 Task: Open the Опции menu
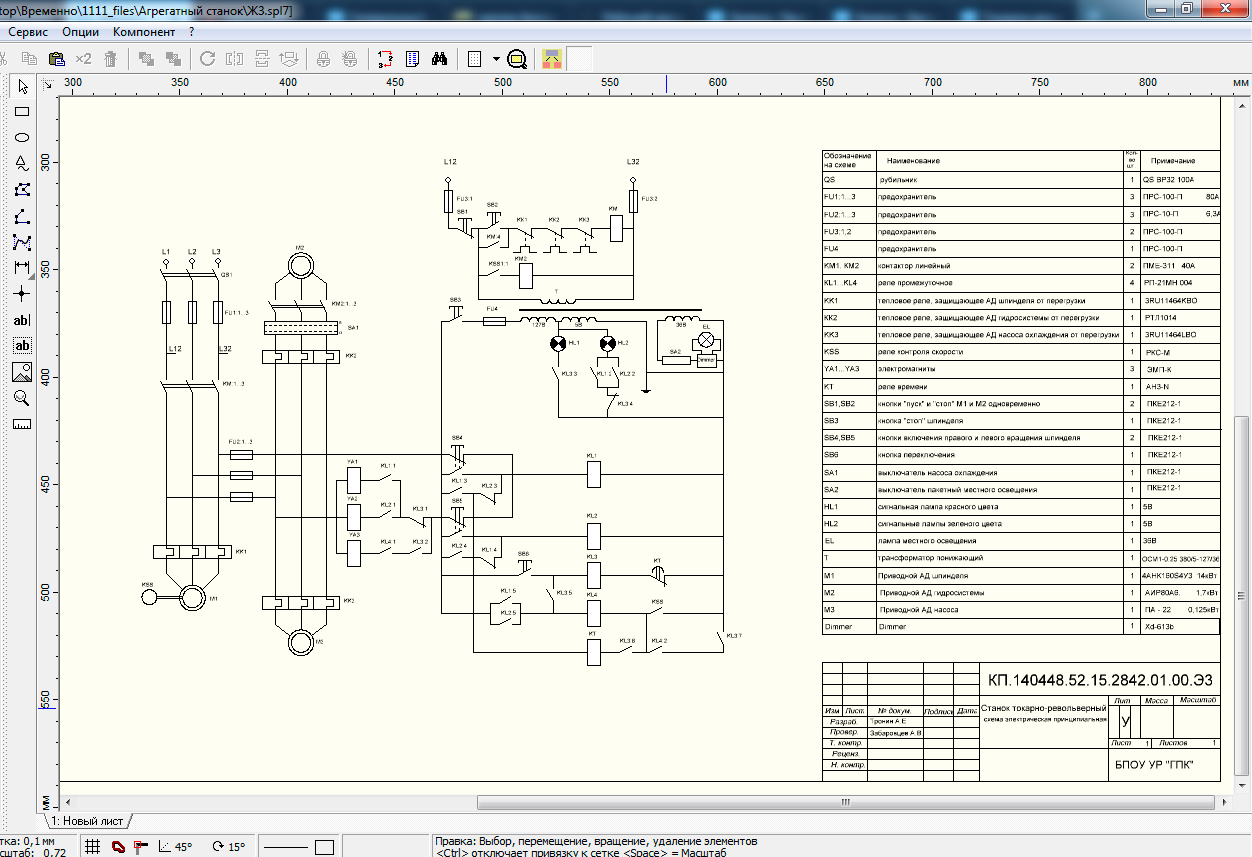click(81, 32)
